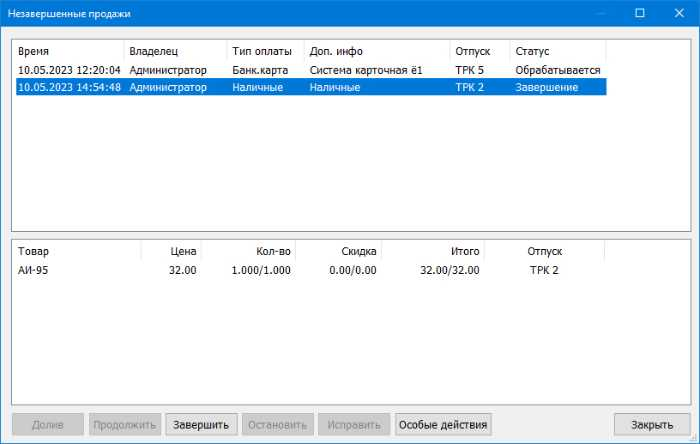The width and height of the screenshot is (700, 444).
Task: Open Особые действия options
Action: (x=443, y=424)
